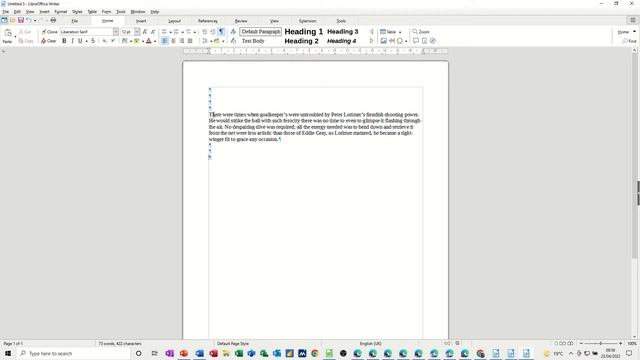Viewport: 640px width, 360px height.
Task: Open the outline list dropdown arrow
Action: [194, 32]
